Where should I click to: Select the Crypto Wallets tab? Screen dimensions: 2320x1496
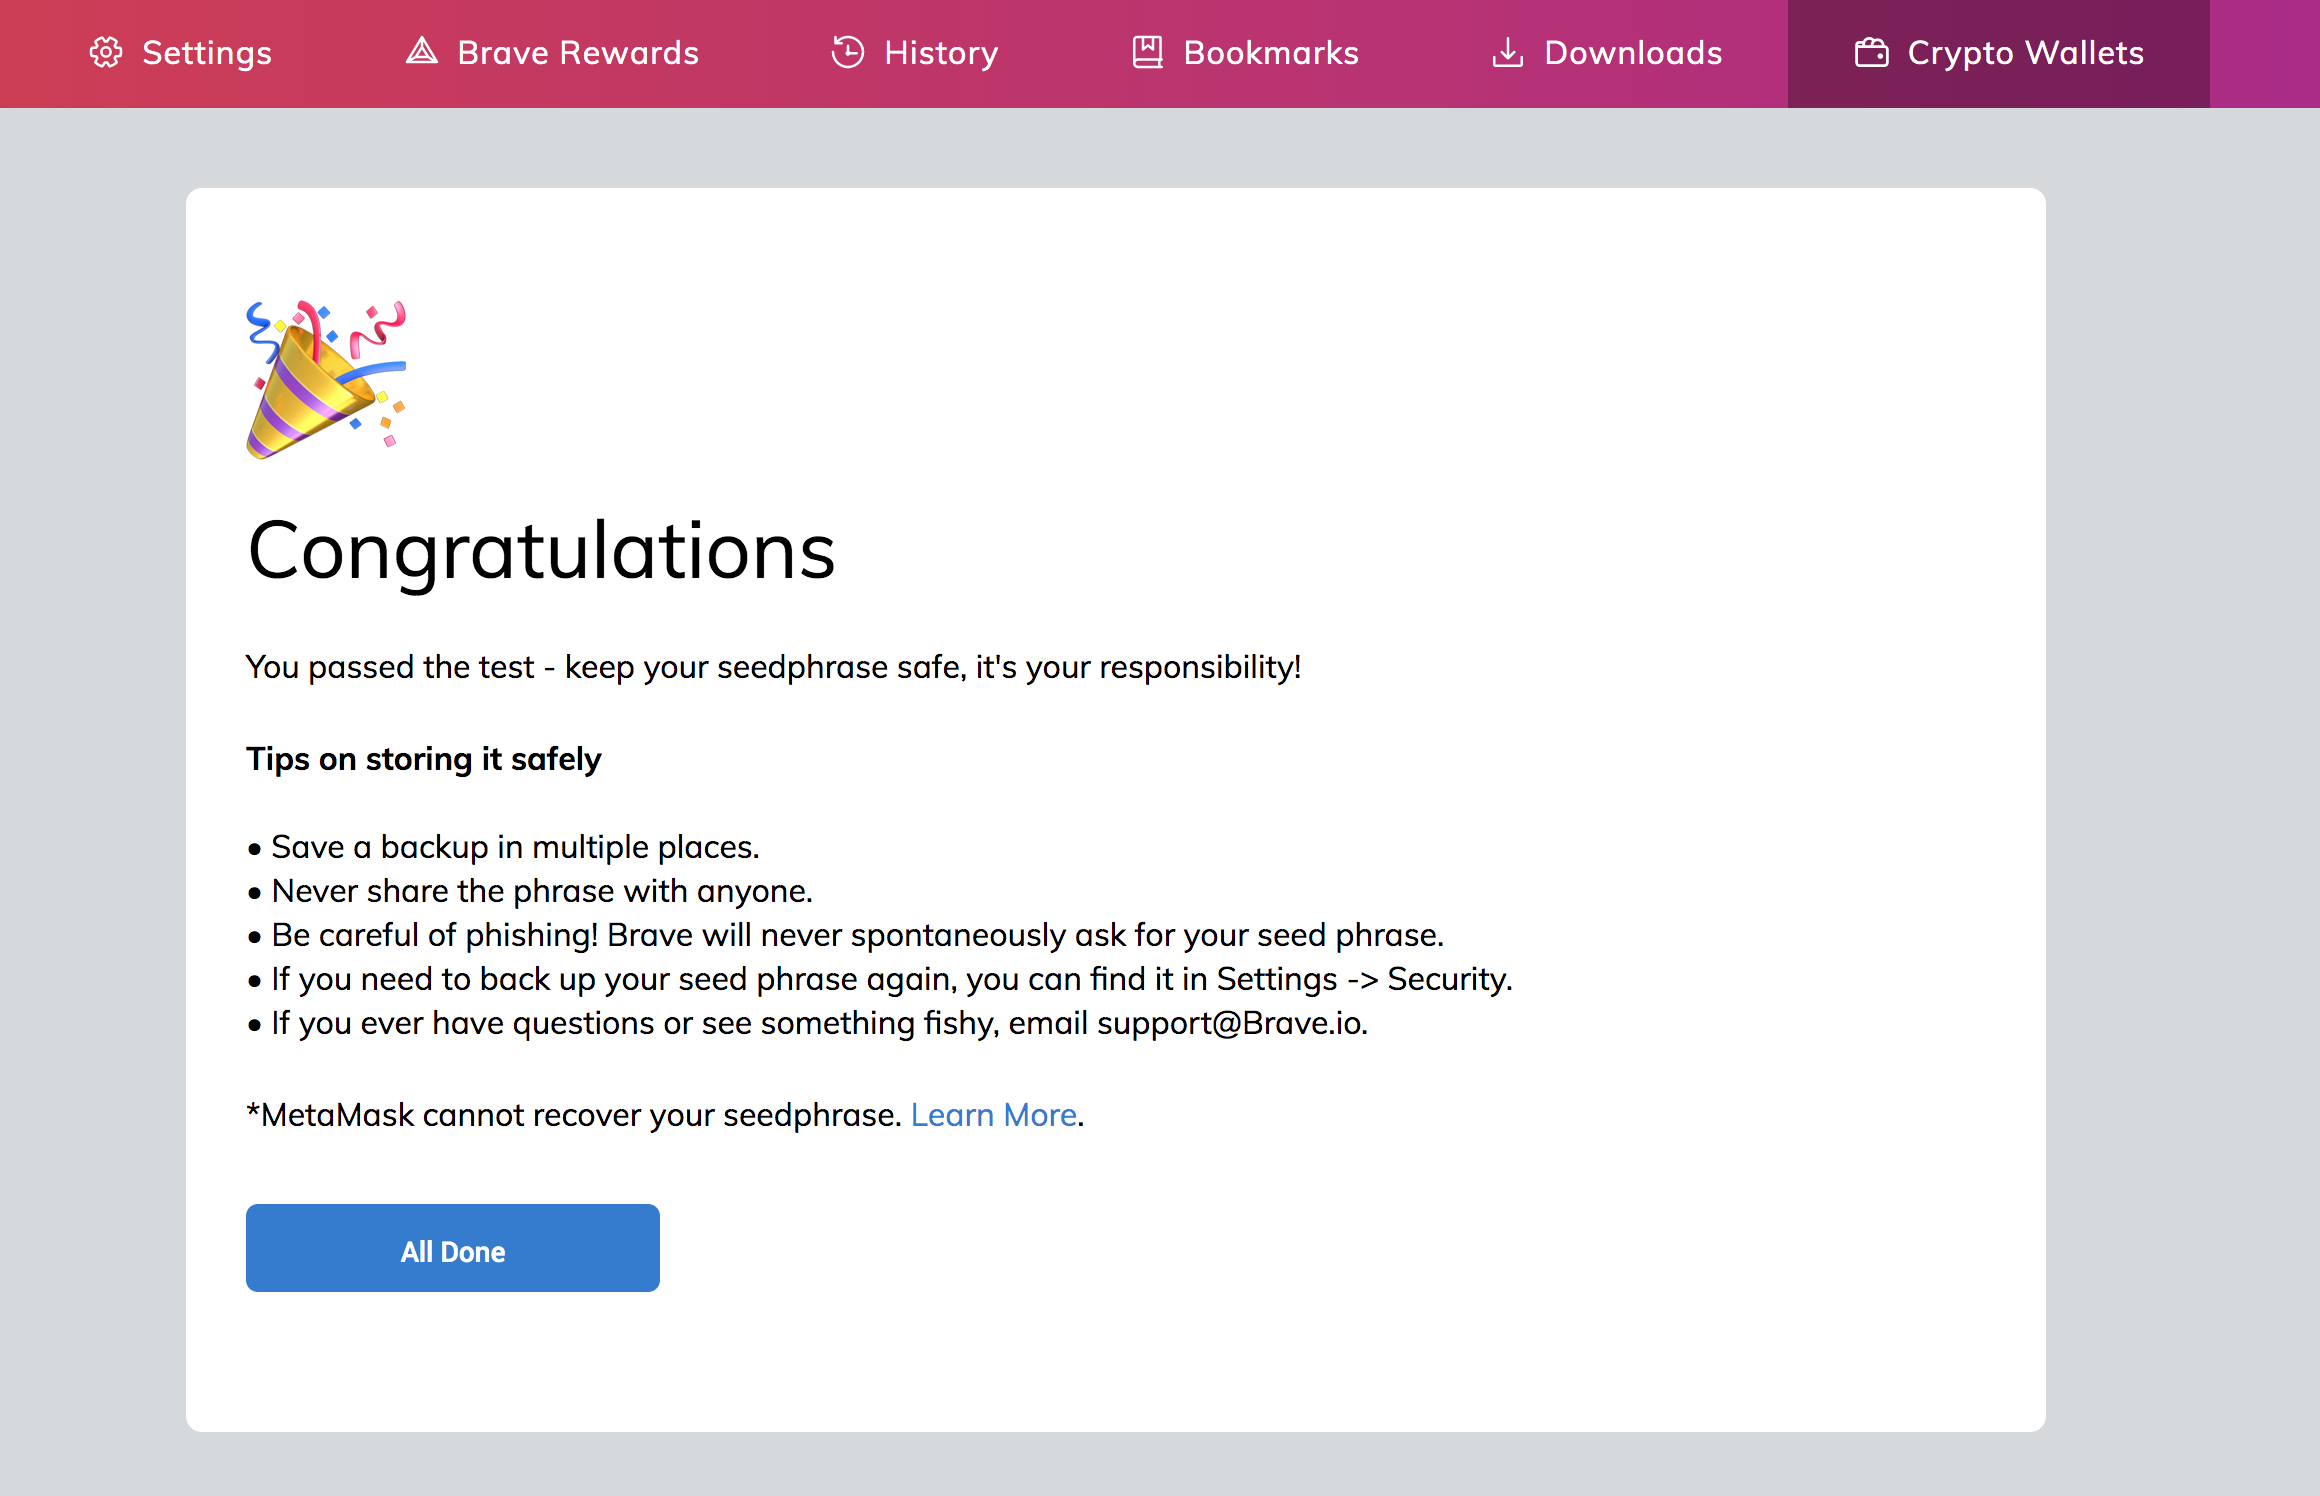click(x=2025, y=53)
